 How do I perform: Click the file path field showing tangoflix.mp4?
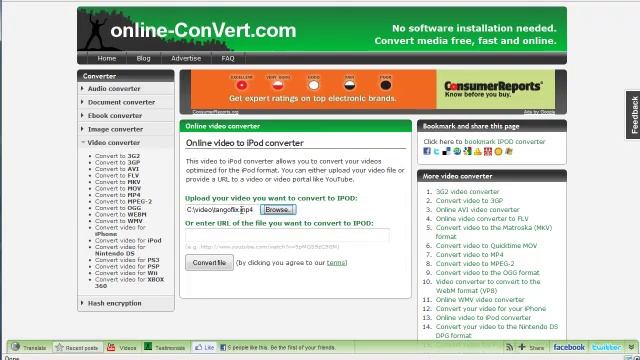pos(222,210)
